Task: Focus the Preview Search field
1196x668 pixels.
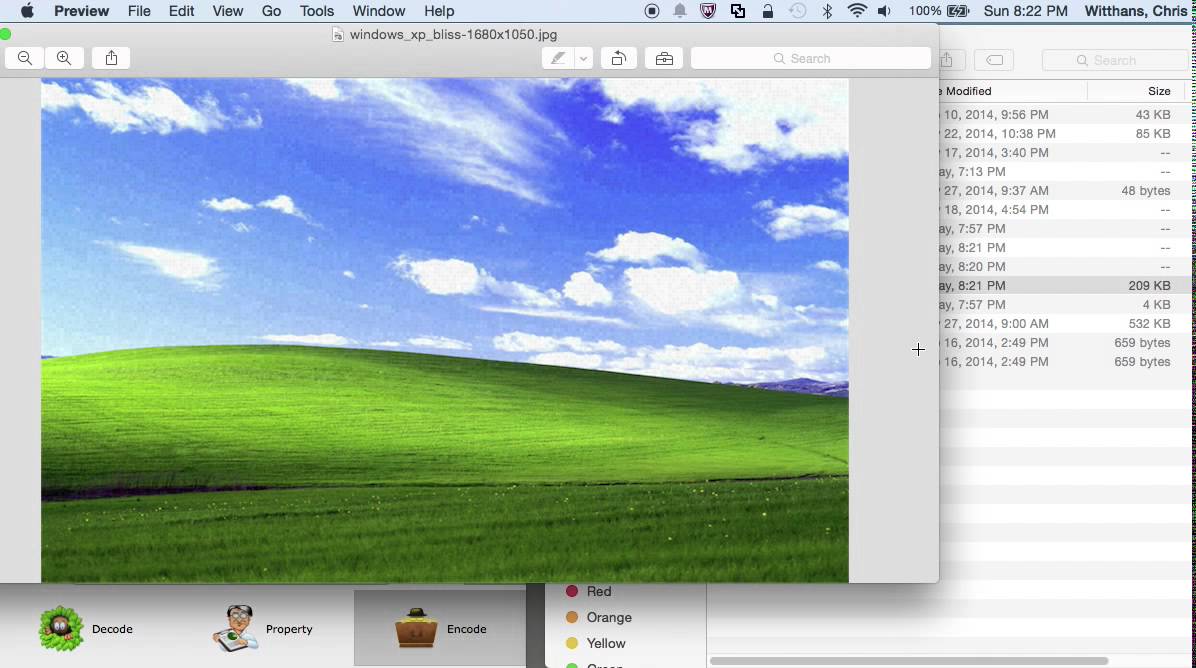Action: (811, 59)
